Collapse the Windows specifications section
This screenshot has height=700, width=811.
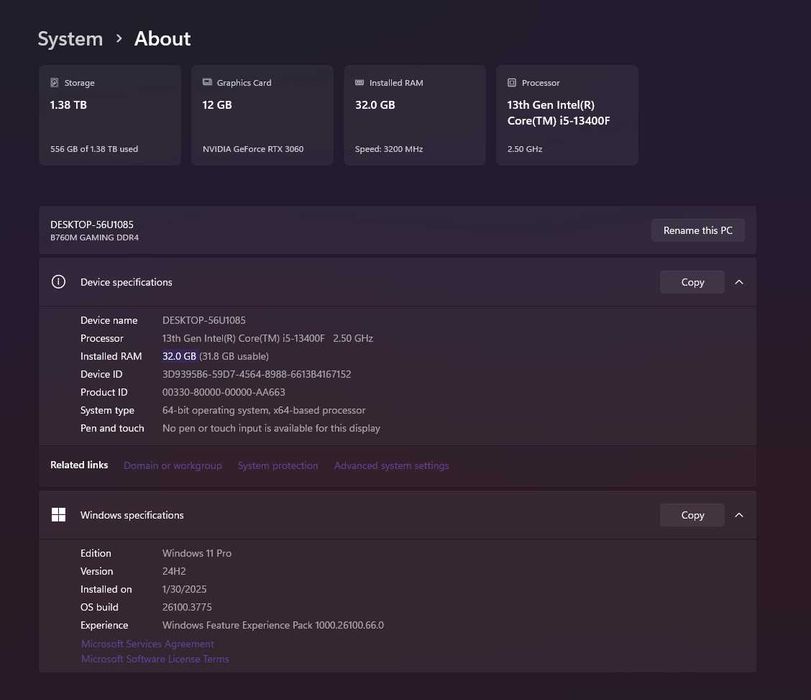pos(739,515)
